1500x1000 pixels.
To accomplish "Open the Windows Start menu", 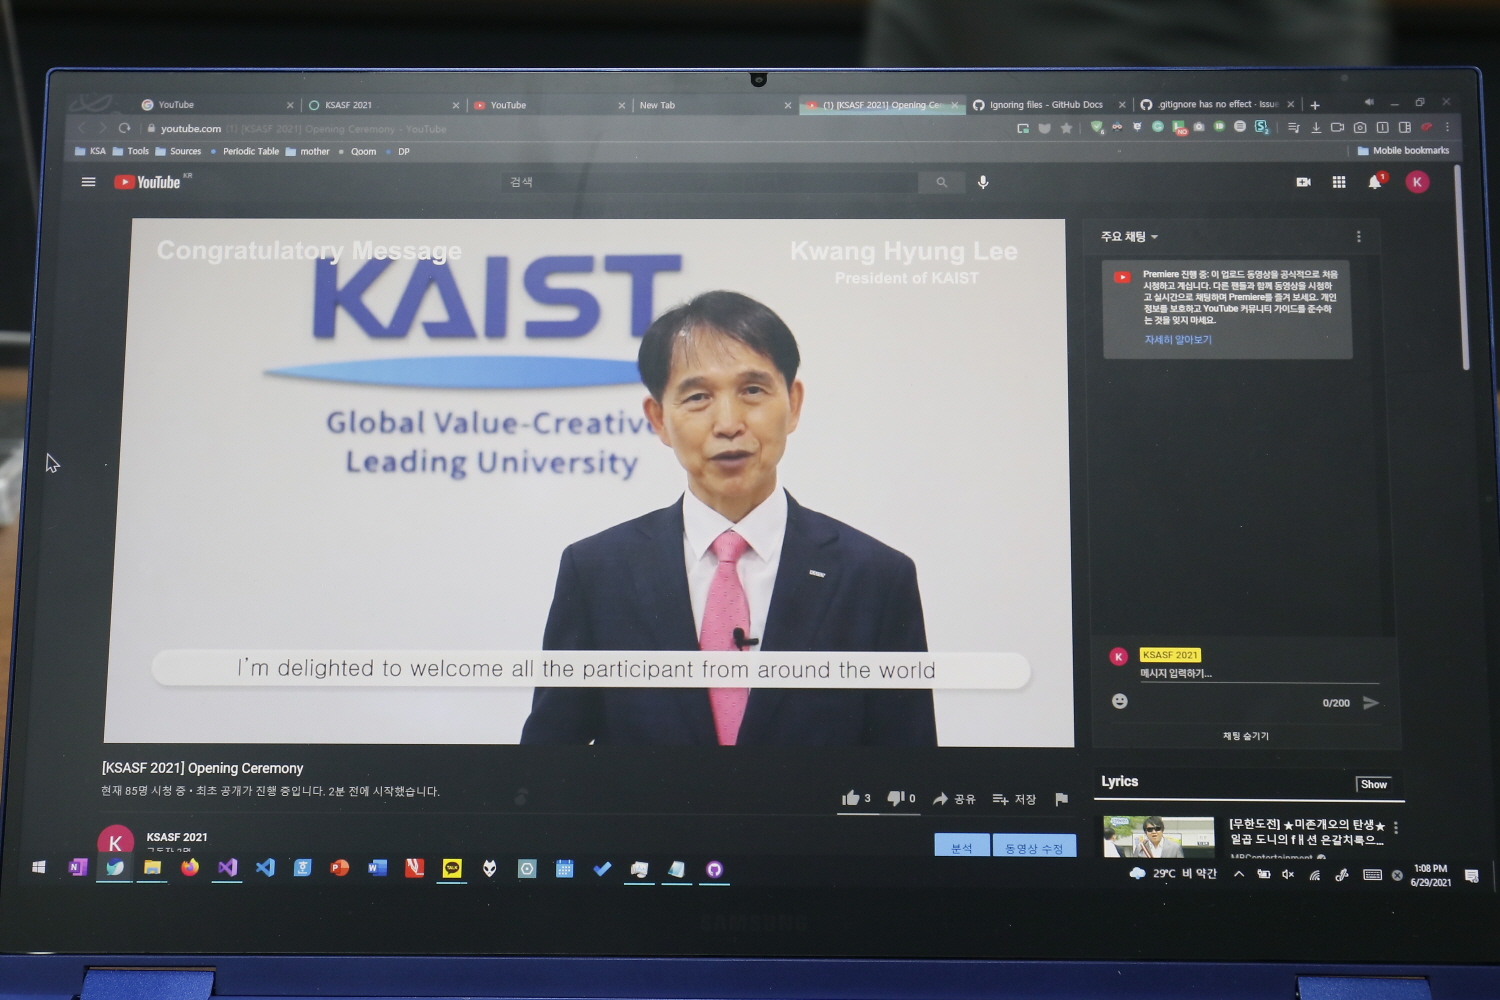I will coord(39,867).
